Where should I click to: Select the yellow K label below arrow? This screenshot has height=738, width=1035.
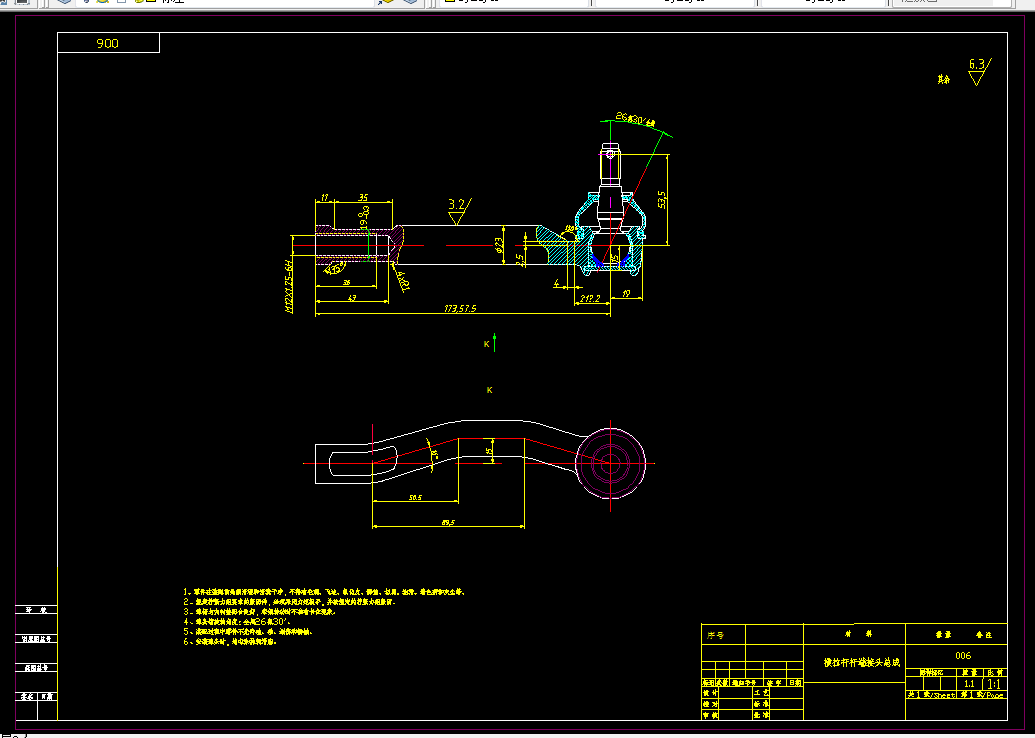(x=489, y=390)
